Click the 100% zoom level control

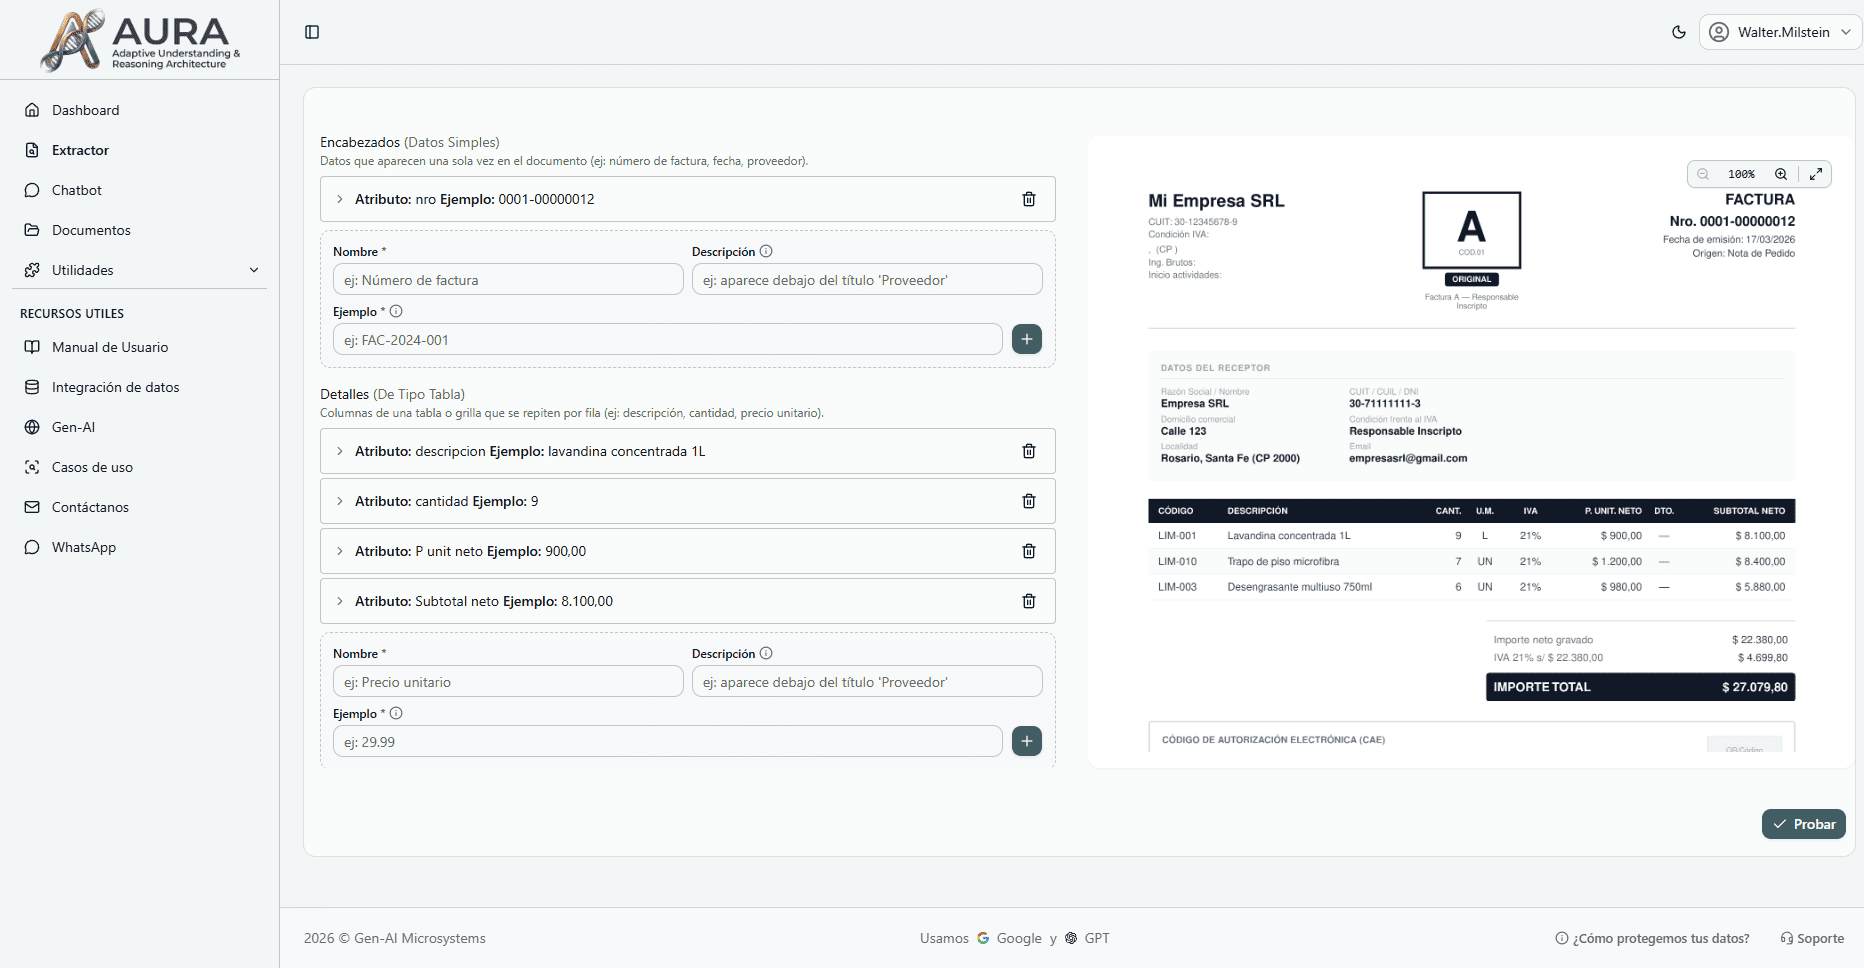tap(1742, 174)
